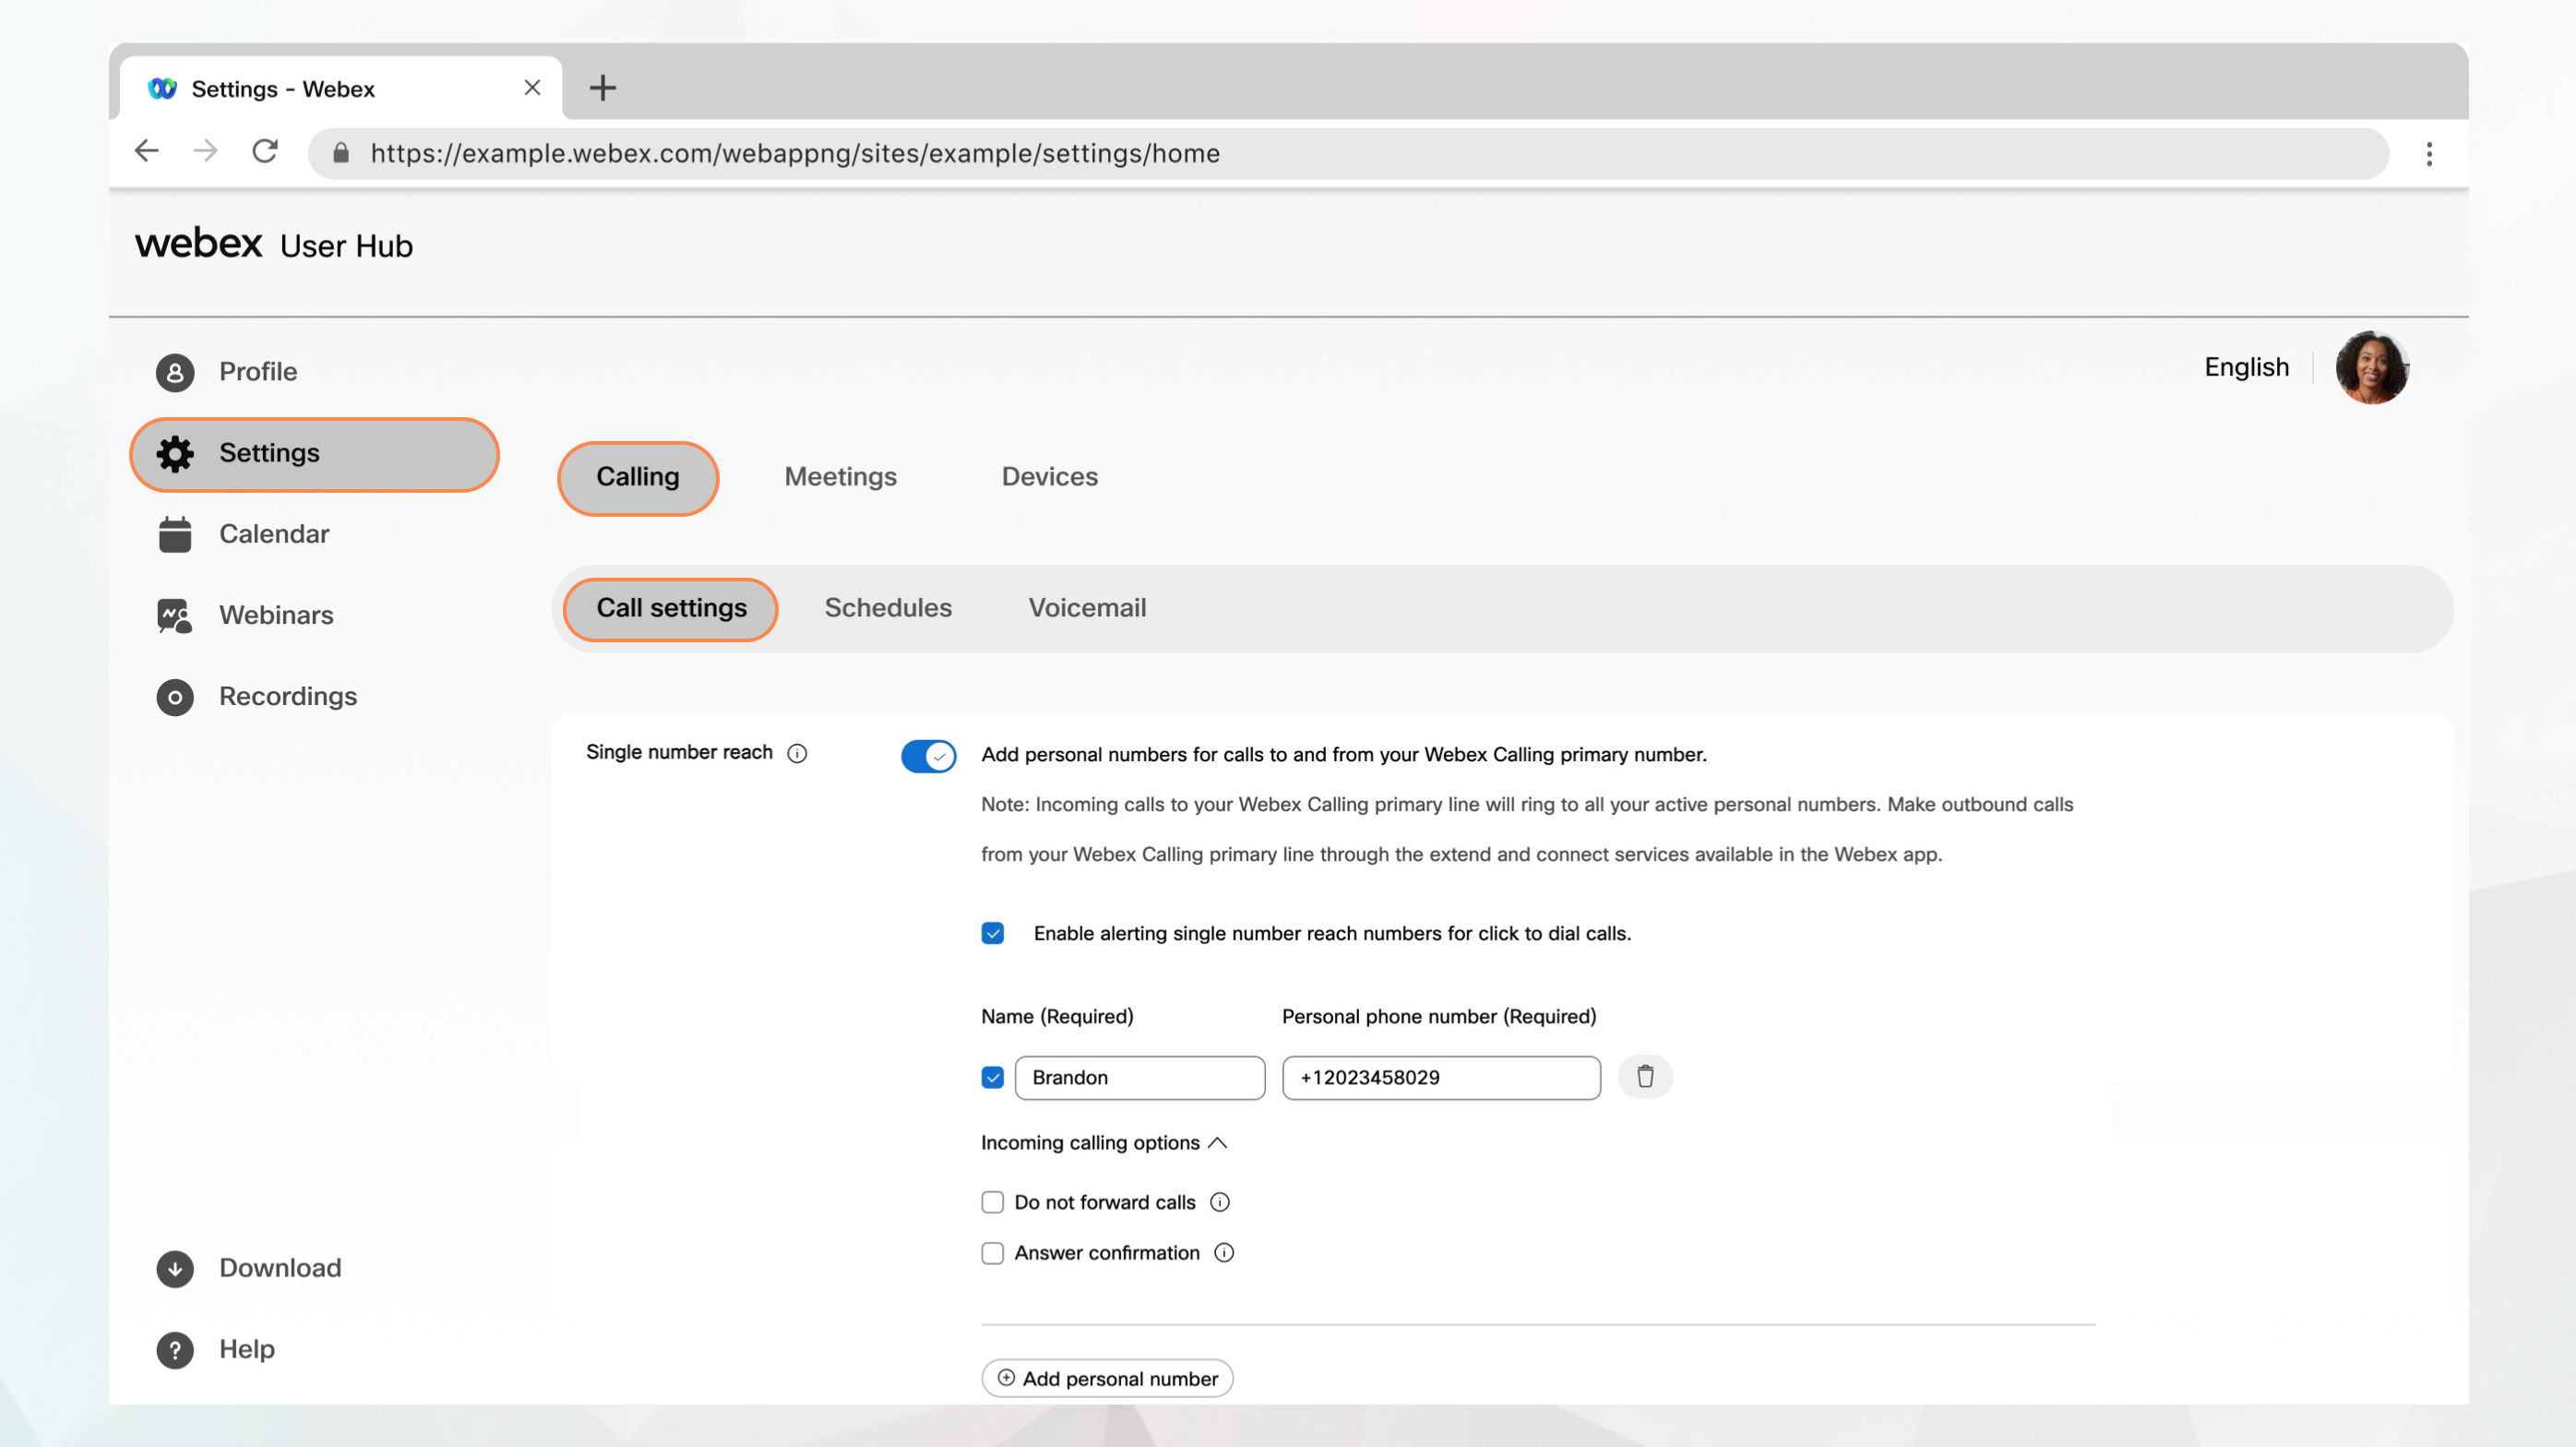Select the Devices navigation tab
The width and height of the screenshot is (2576, 1447).
point(1049,476)
